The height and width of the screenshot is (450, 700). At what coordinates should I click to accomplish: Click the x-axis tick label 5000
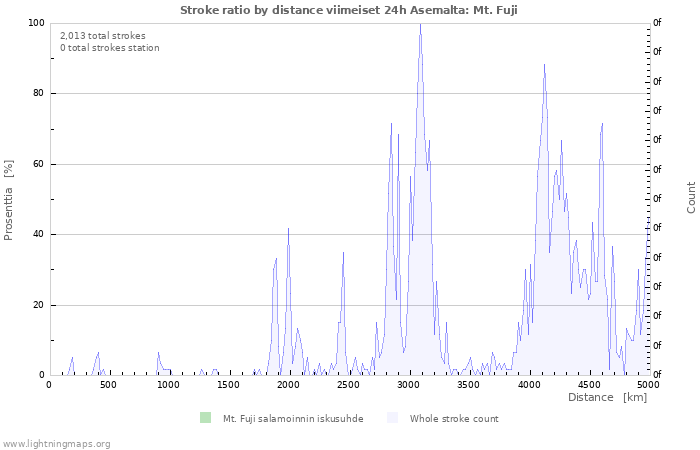(x=647, y=385)
